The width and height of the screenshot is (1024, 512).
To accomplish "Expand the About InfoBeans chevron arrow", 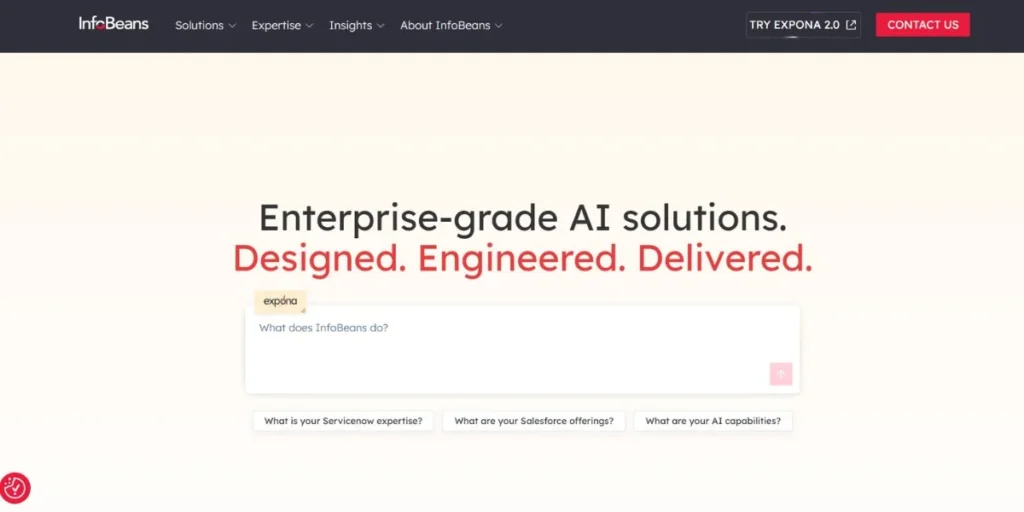I will [x=498, y=26].
